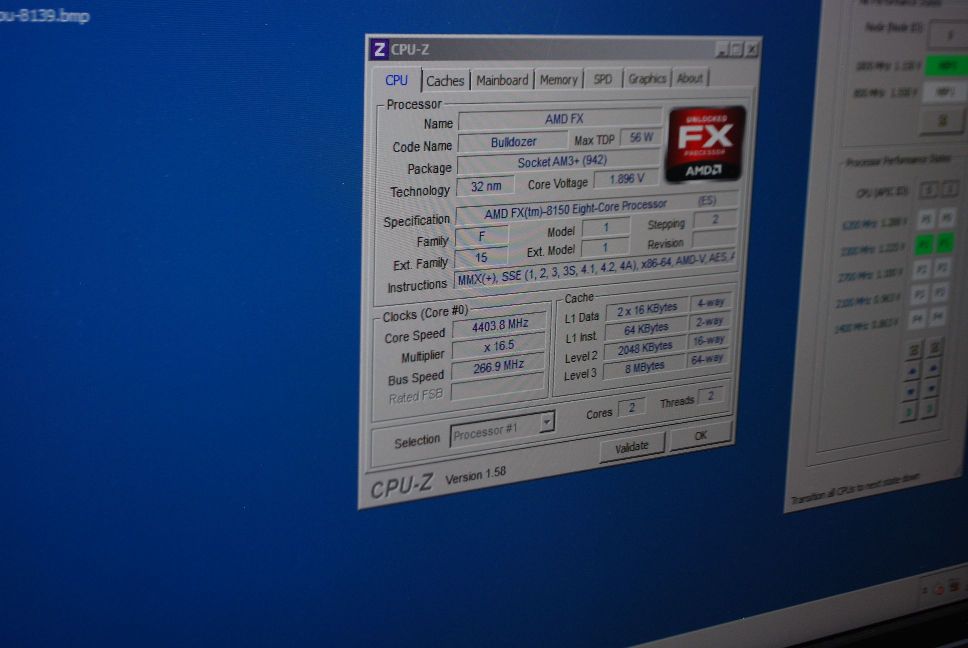968x648 pixels.
Task: Open the Caches tab
Action: coord(444,81)
